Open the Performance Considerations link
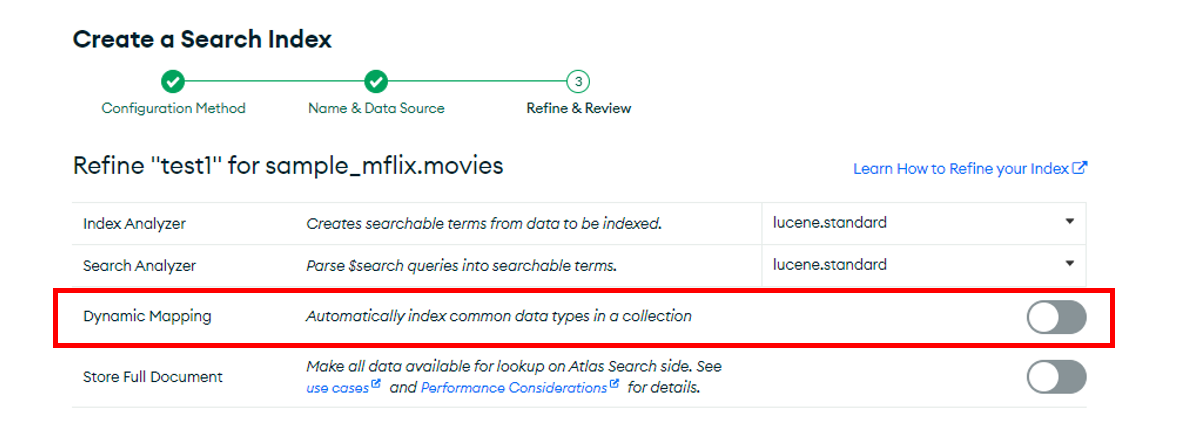This screenshot has height=424, width=1184. [513, 389]
